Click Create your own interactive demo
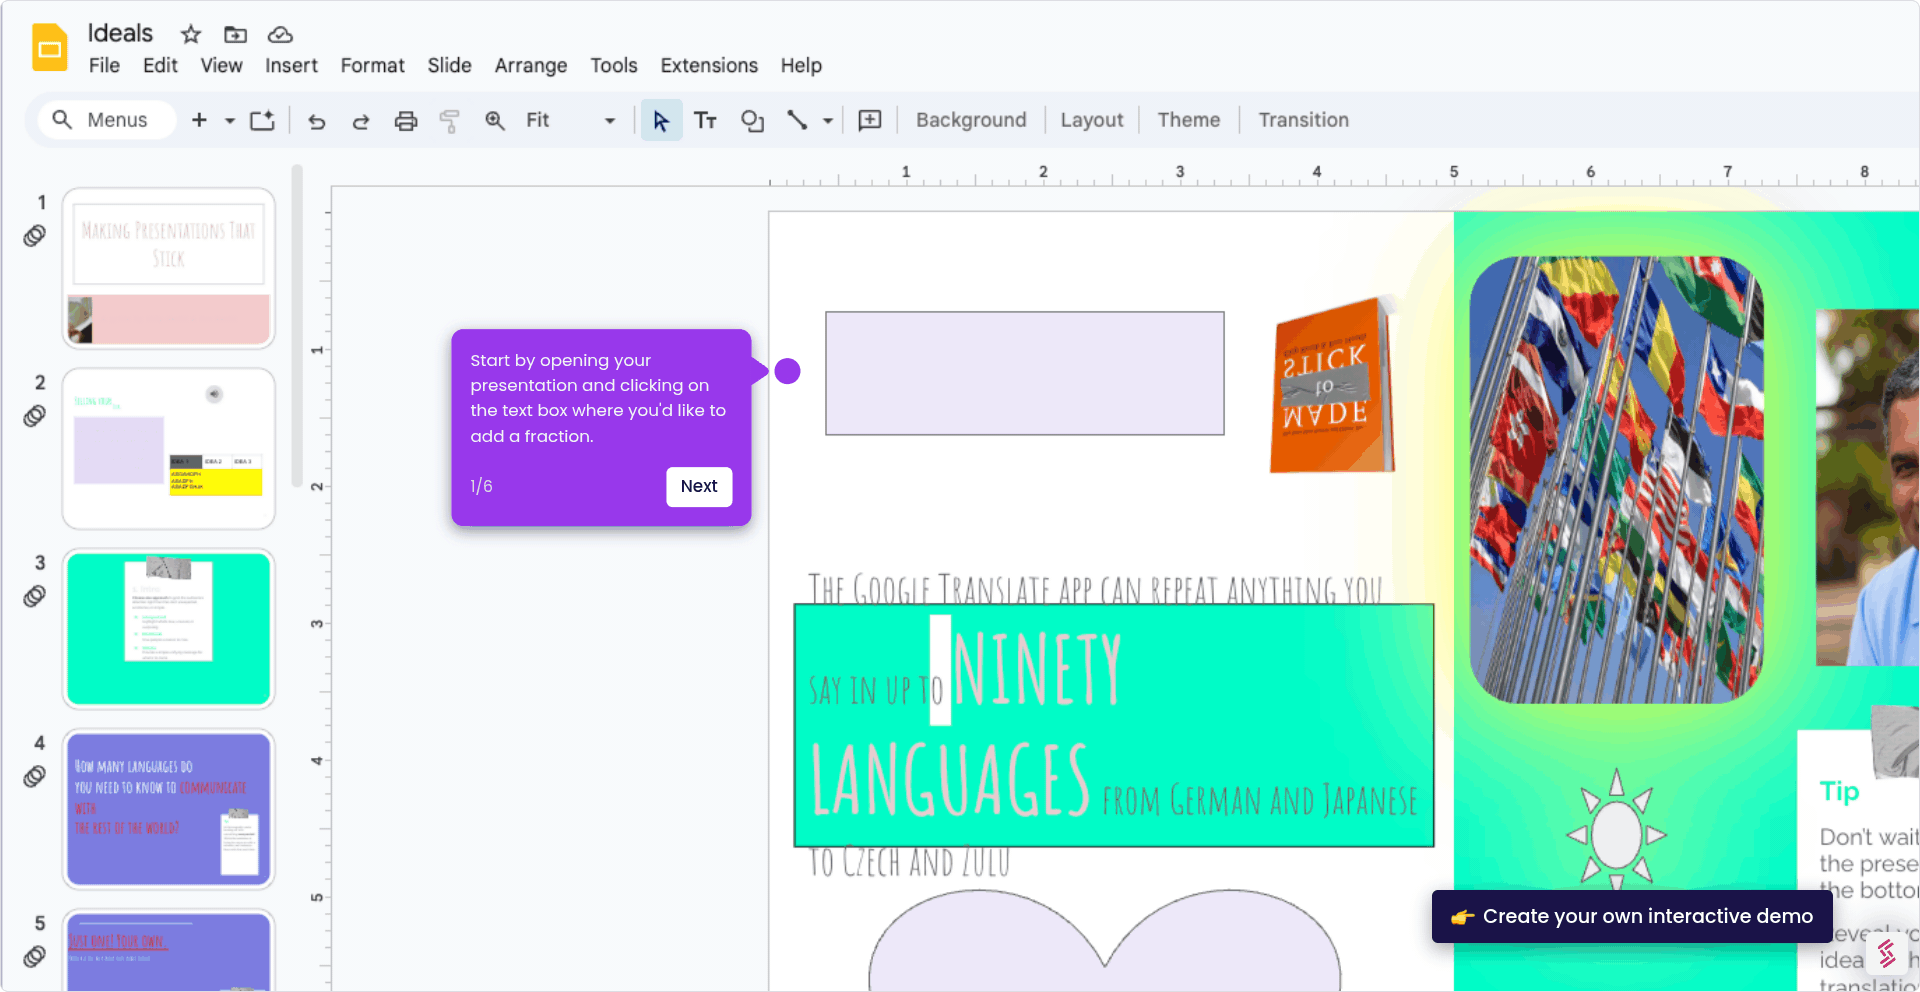1920x992 pixels. 1632,916
